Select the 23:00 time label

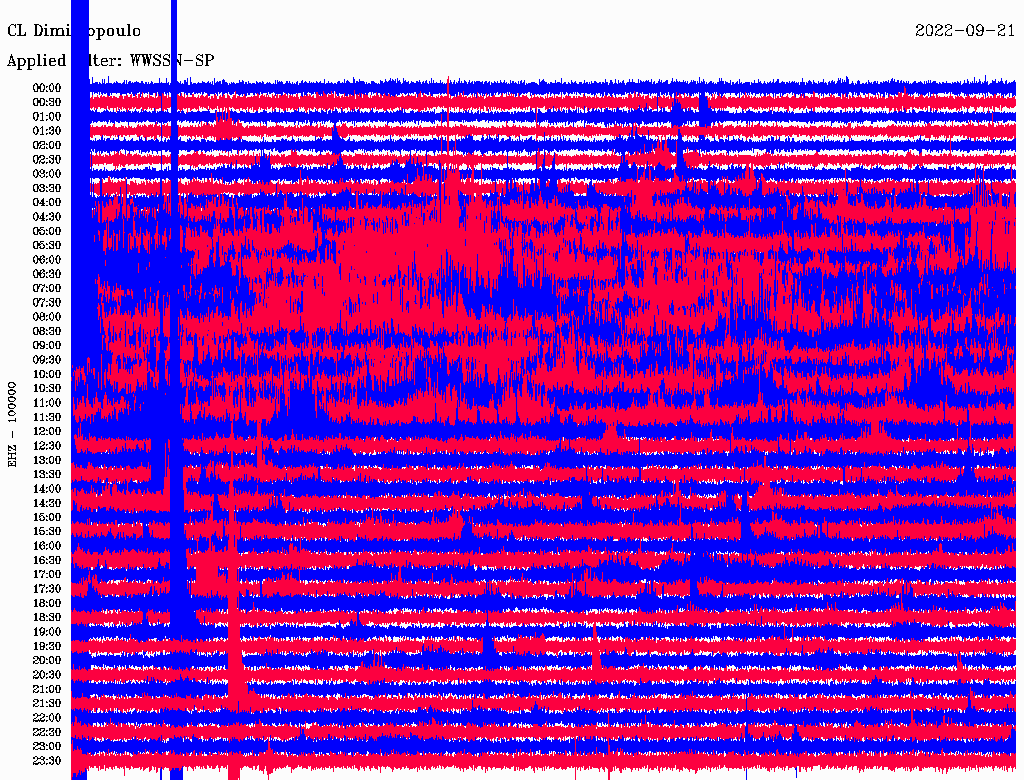coord(47,746)
